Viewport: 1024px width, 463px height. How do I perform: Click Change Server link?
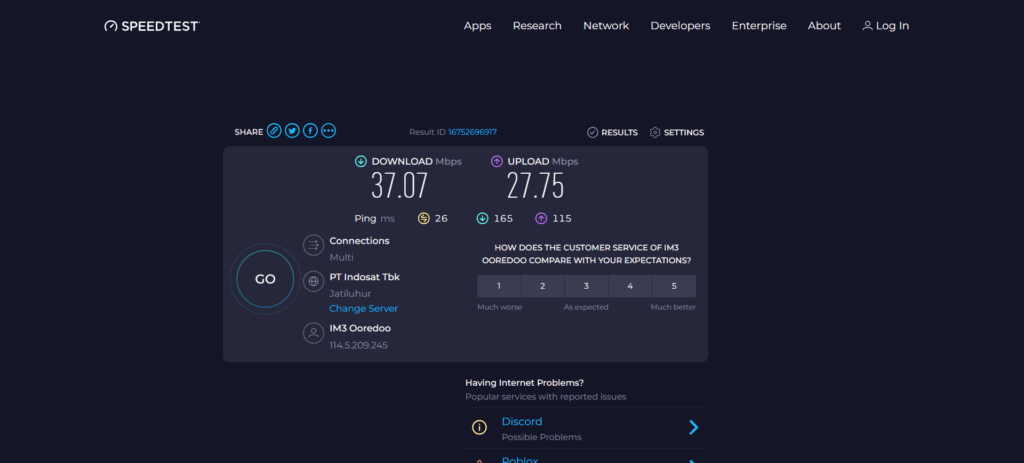363,308
